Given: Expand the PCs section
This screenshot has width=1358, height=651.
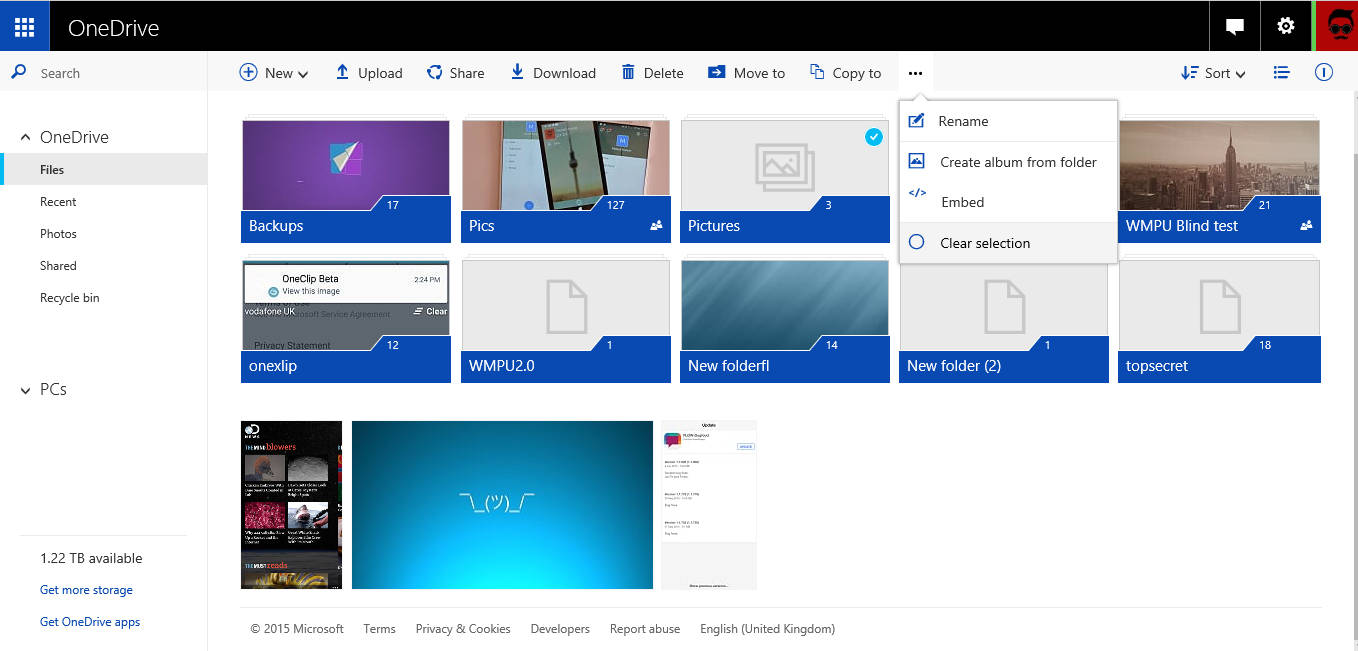Looking at the screenshot, I should coord(25,390).
